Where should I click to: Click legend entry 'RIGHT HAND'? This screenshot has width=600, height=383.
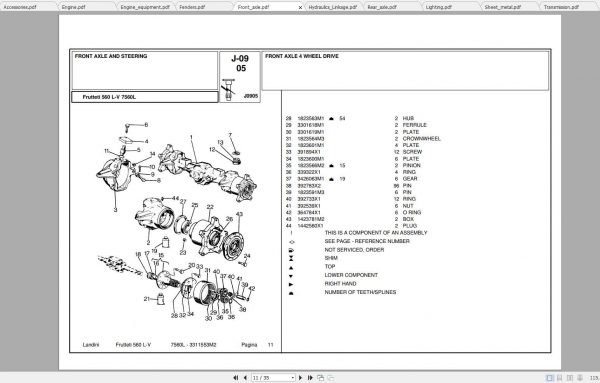tap(340, 284)
